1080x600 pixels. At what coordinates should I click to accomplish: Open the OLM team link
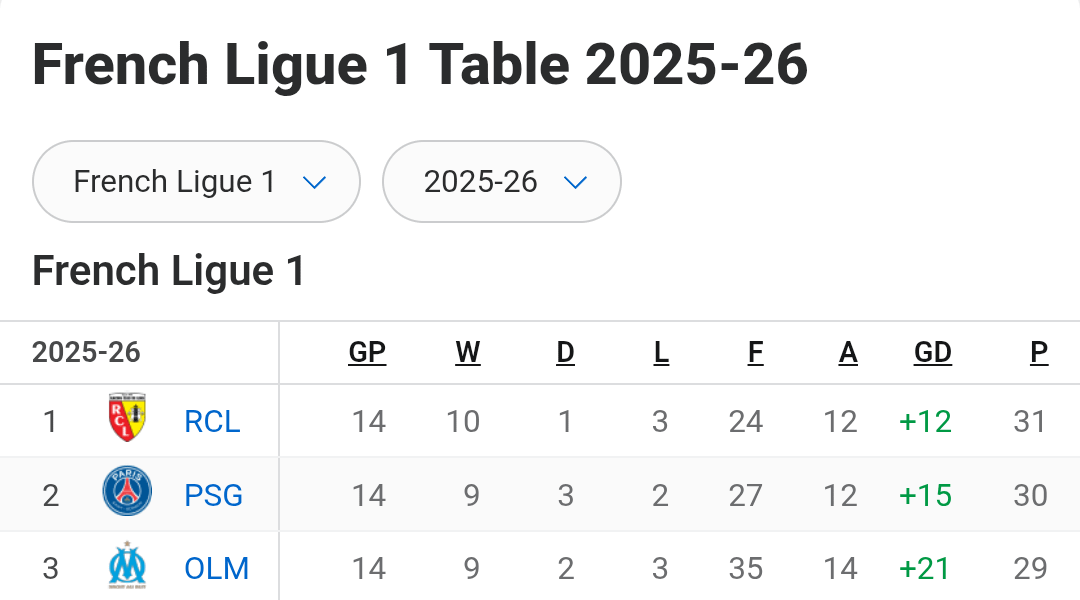[216, 568]
